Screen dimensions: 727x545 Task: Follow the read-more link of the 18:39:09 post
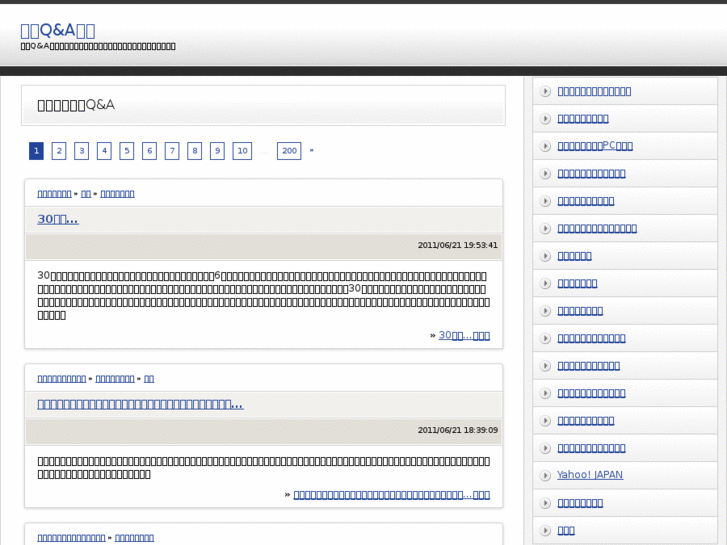(x=392, y=494)
